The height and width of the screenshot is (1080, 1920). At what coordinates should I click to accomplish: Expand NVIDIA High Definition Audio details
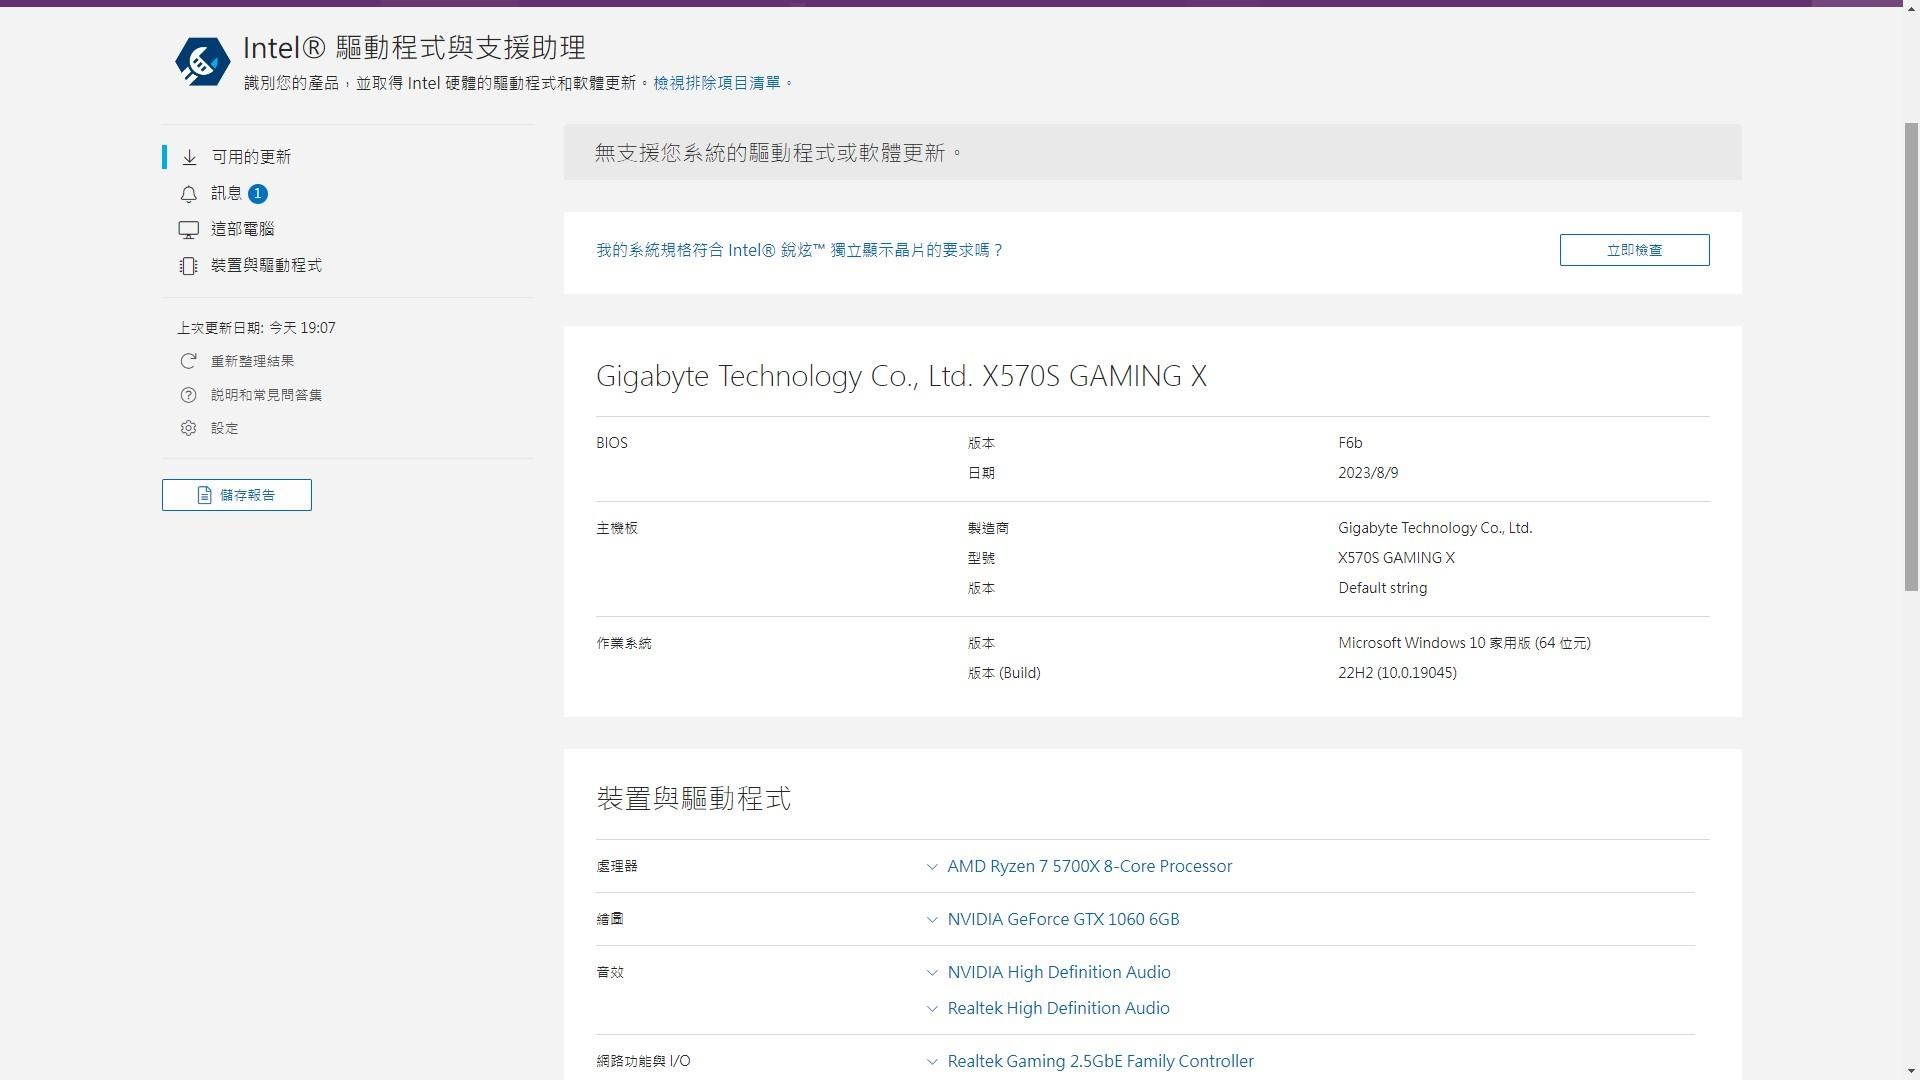click(1058, 972)
